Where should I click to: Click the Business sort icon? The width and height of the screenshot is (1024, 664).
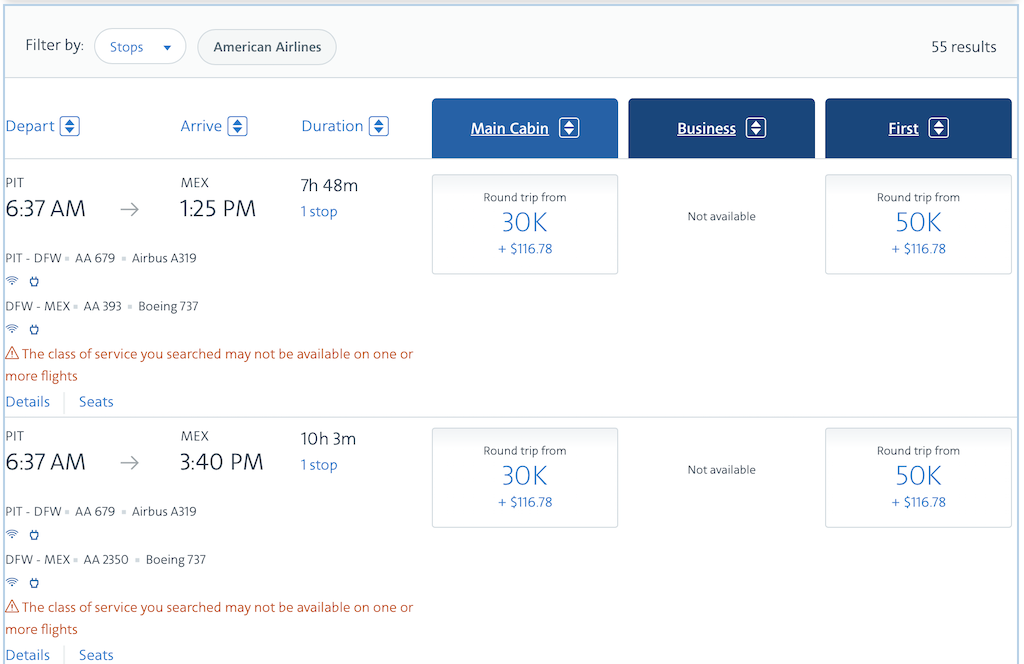point(756,128)
